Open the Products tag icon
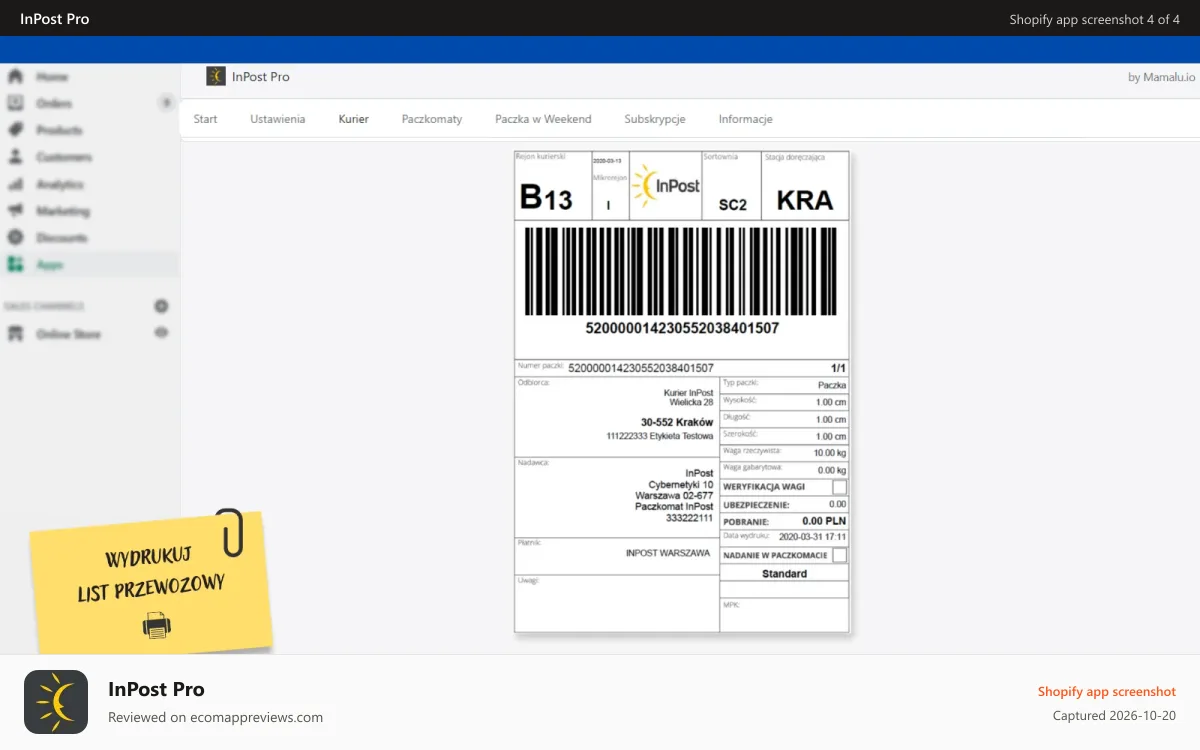 pyautogui.click(x=15, y=130)
